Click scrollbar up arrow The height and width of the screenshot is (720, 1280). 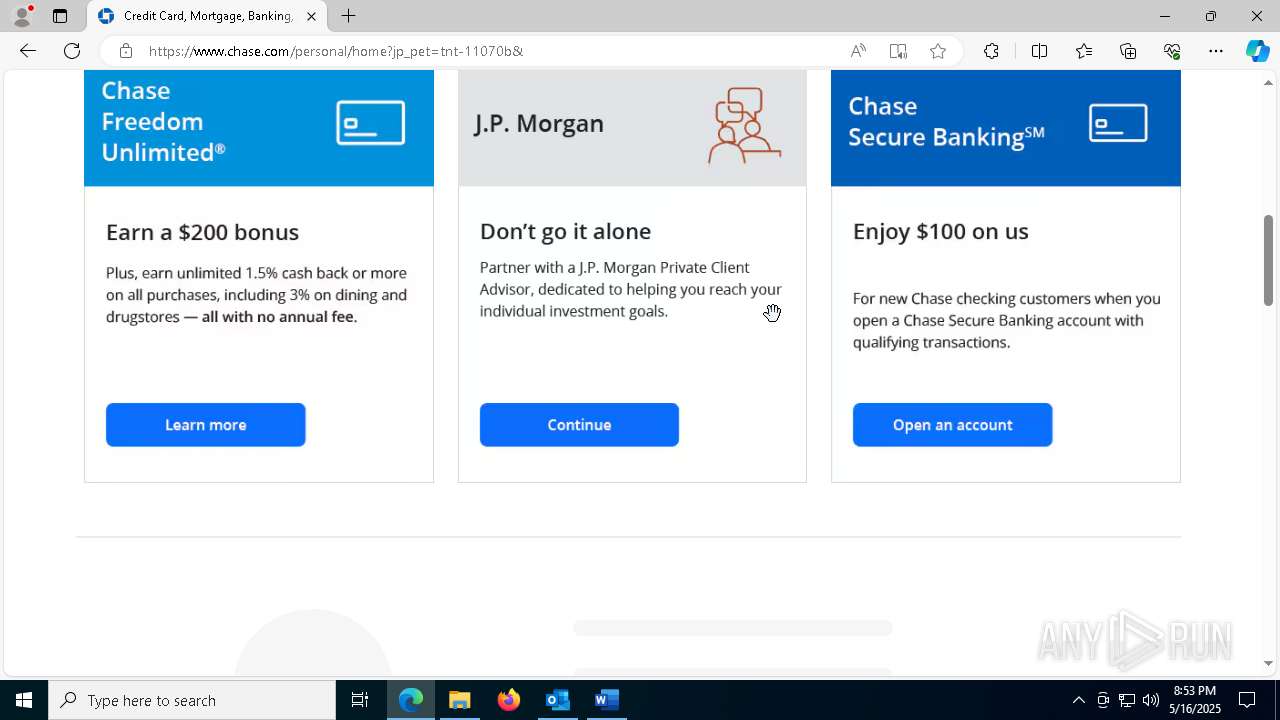(x=1269, y=82)
